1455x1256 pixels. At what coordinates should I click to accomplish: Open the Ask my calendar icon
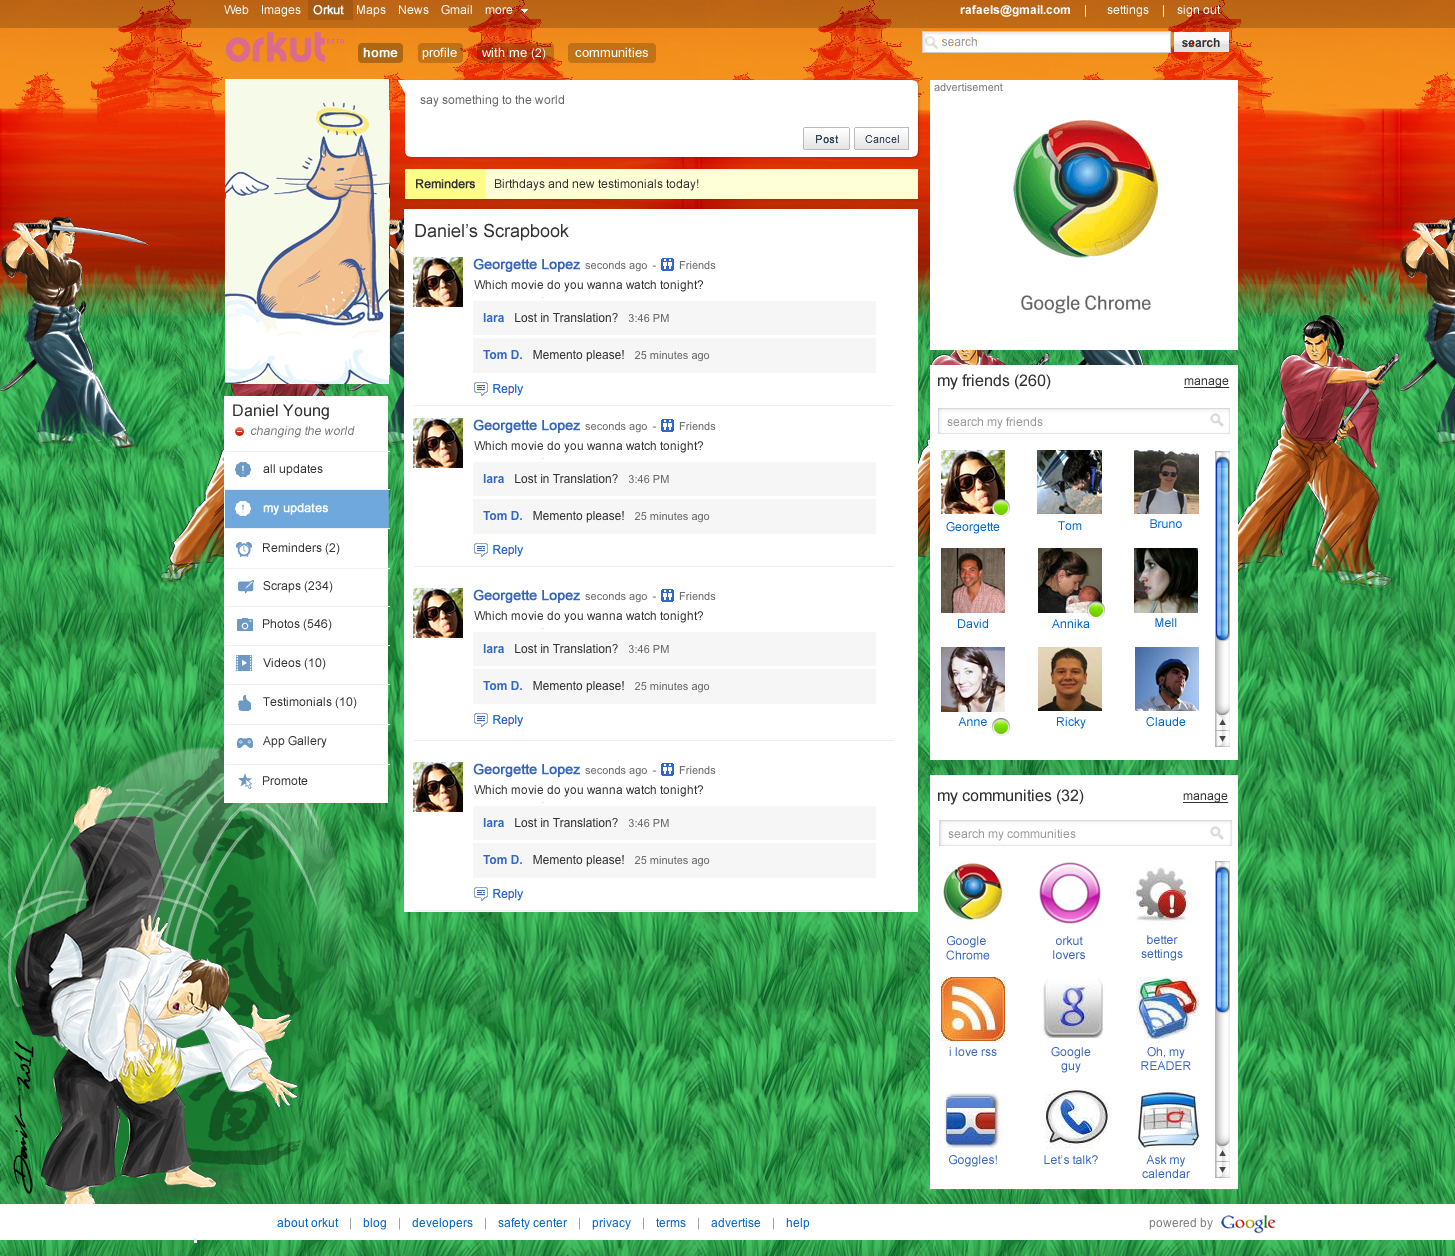click(x=1167, y=1120)
